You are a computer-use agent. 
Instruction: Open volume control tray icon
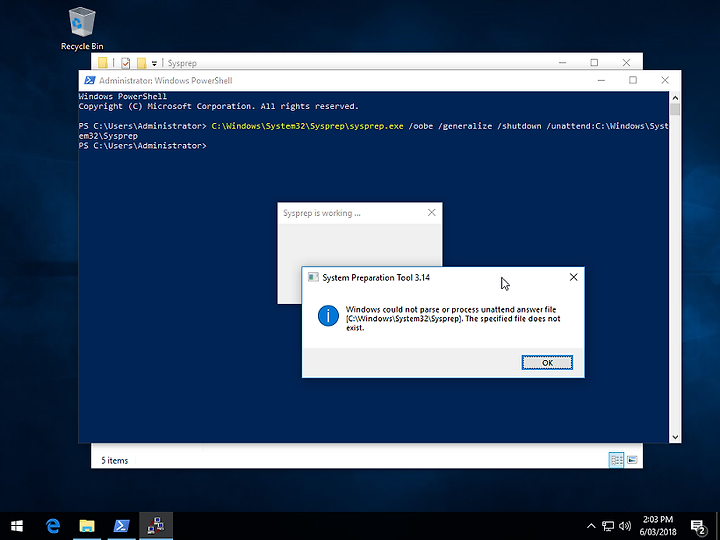coord(624,526)
